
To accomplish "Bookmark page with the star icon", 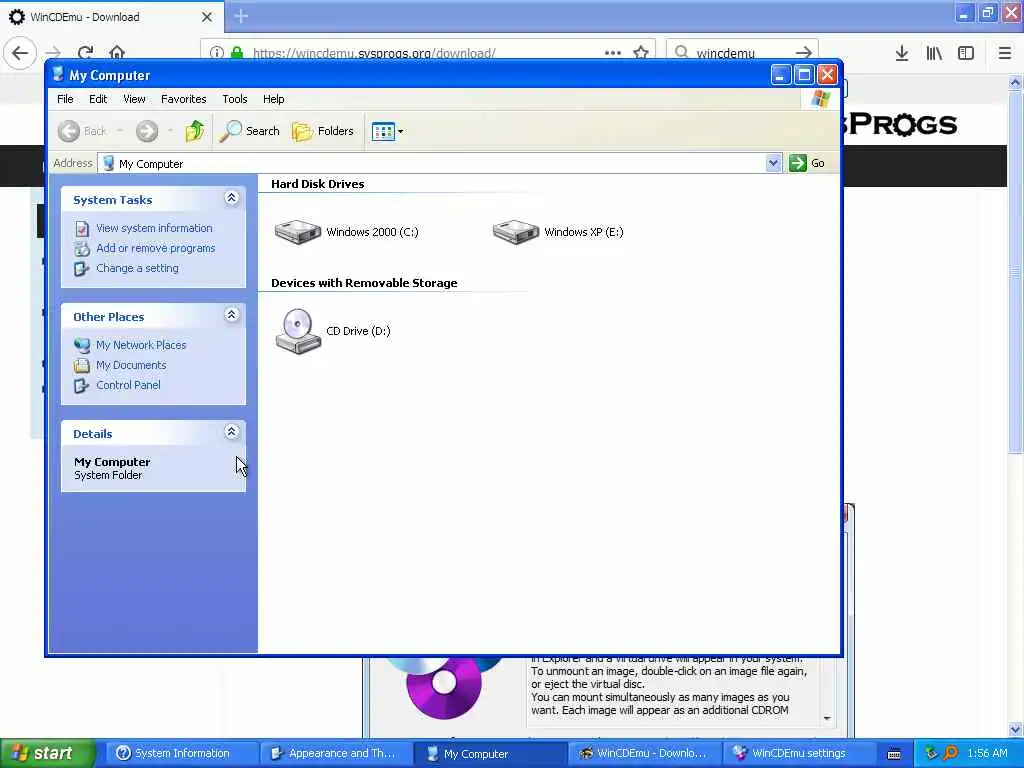I will tap(641, 52).
